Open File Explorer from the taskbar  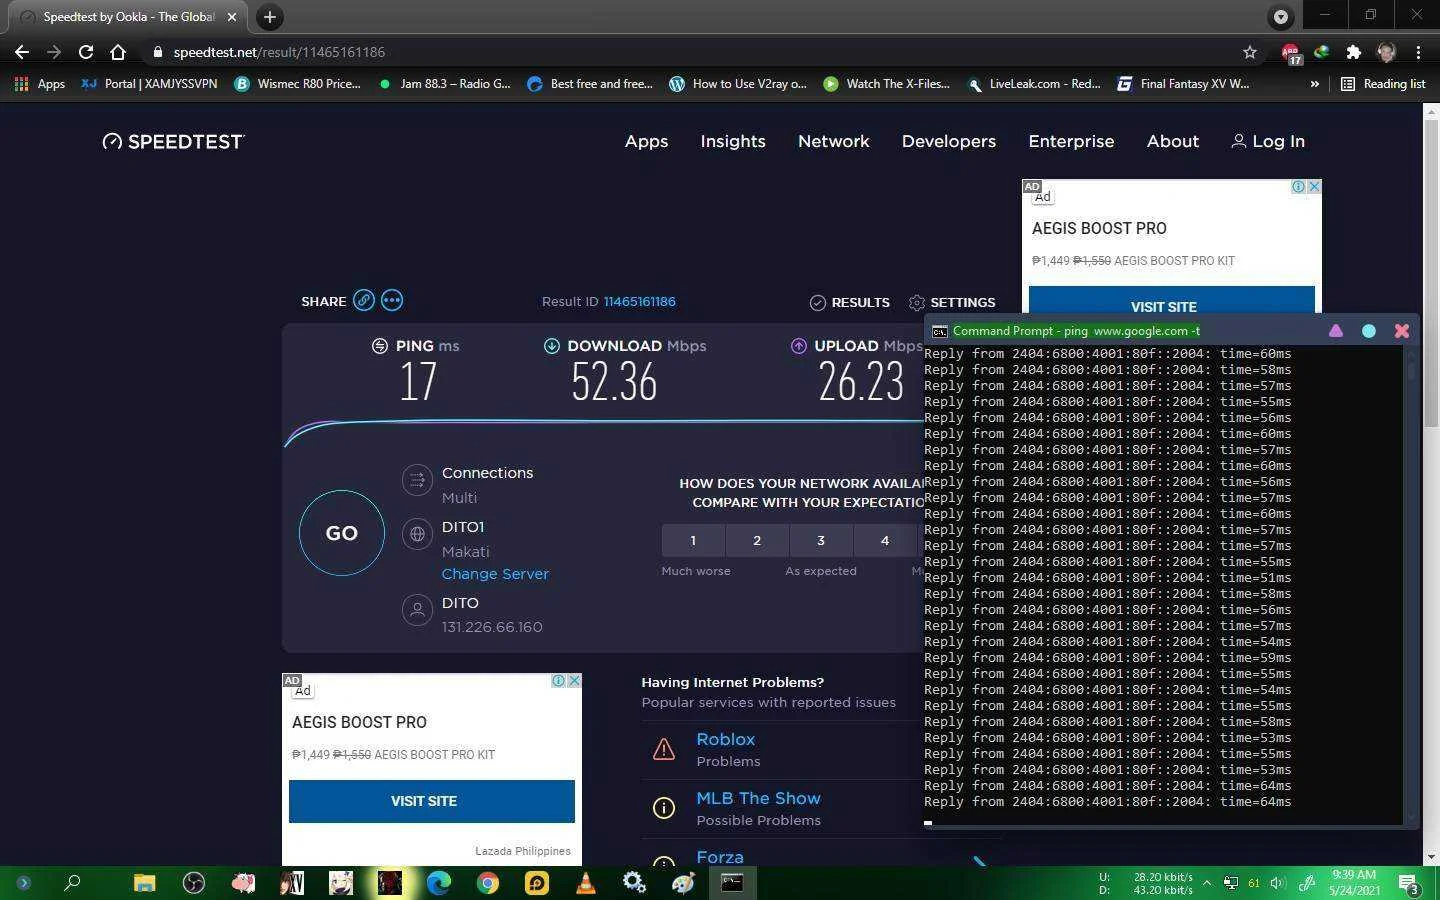[145, 883]
